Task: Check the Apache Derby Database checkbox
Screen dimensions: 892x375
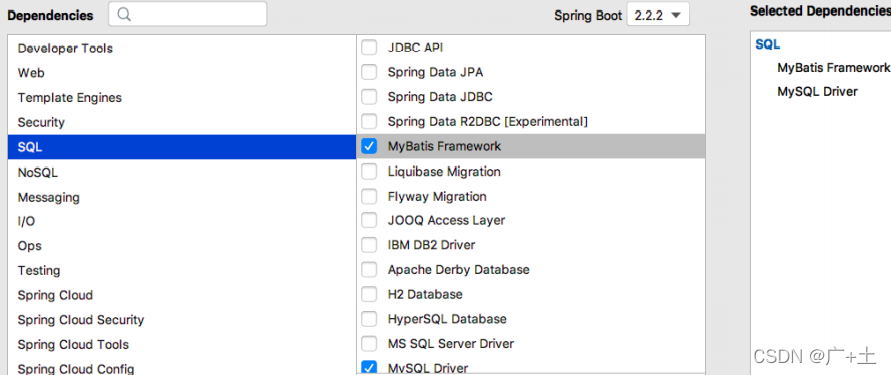Action: (369, 269)
